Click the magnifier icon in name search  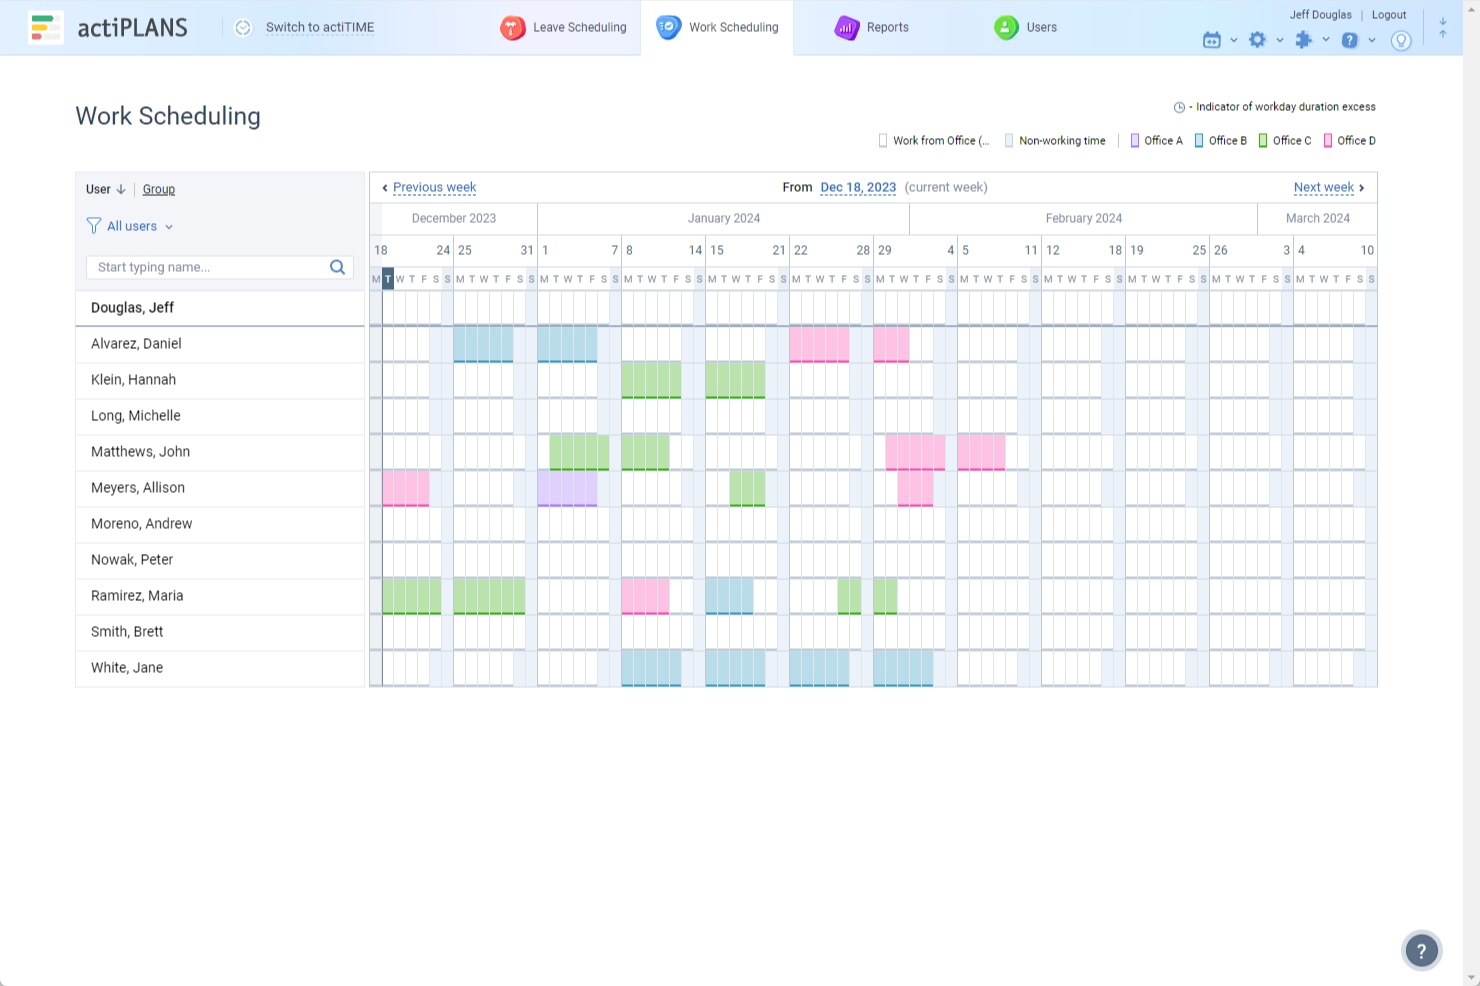(x=337, y=267)
